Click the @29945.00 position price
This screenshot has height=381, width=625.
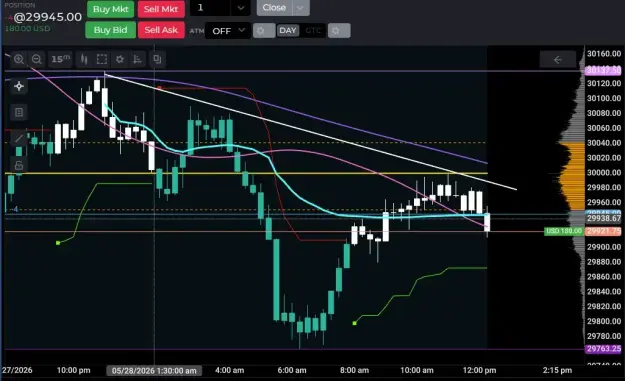coord(48,17)
